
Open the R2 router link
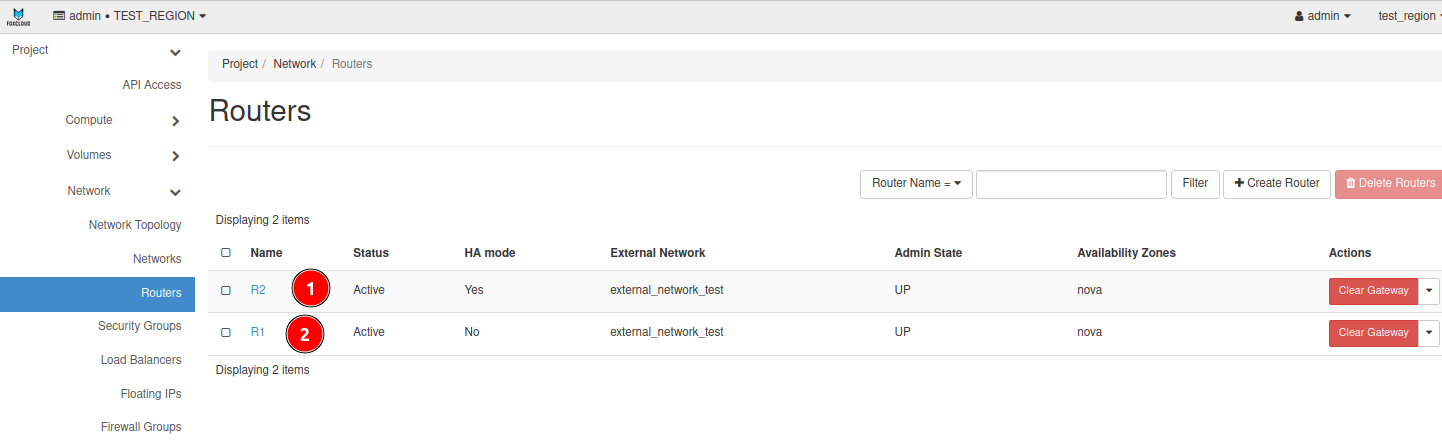tap(258, 290)
